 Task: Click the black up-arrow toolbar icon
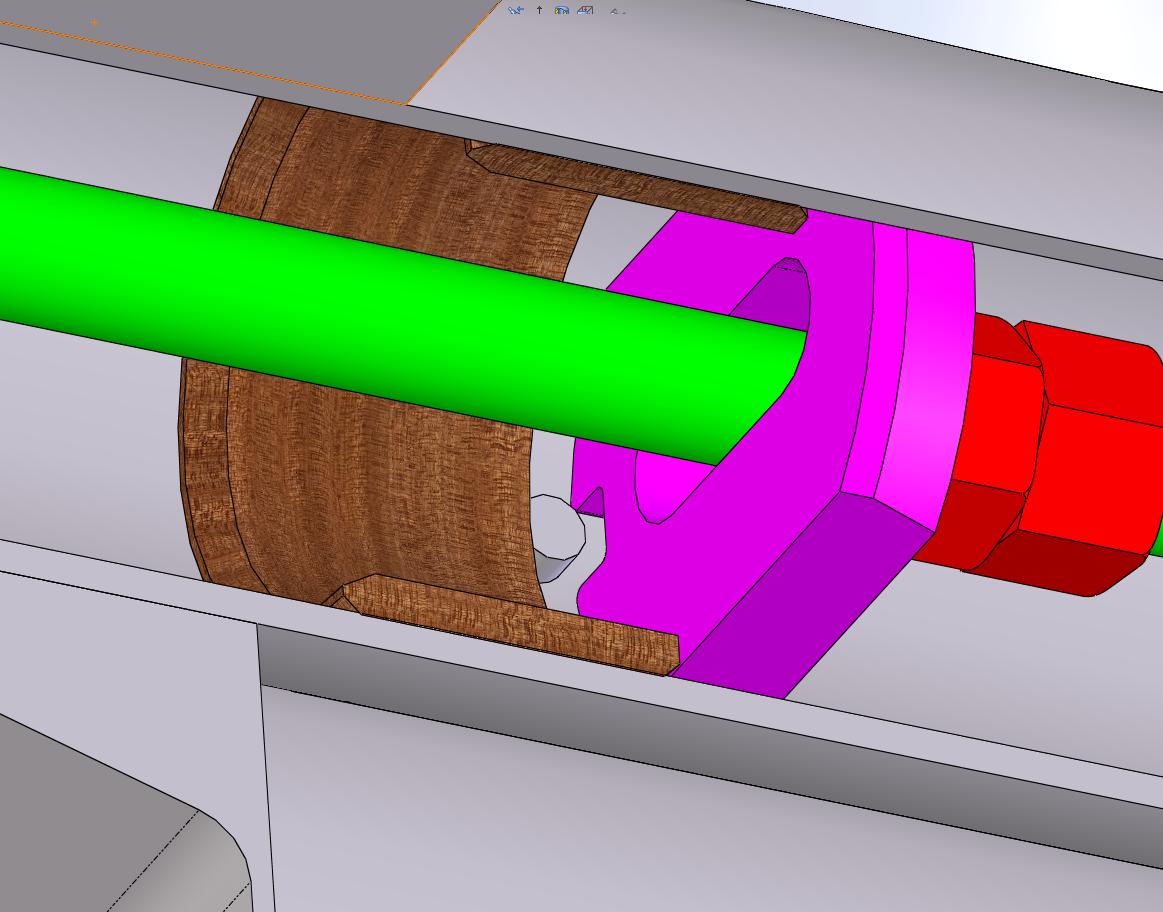(540, 10)
